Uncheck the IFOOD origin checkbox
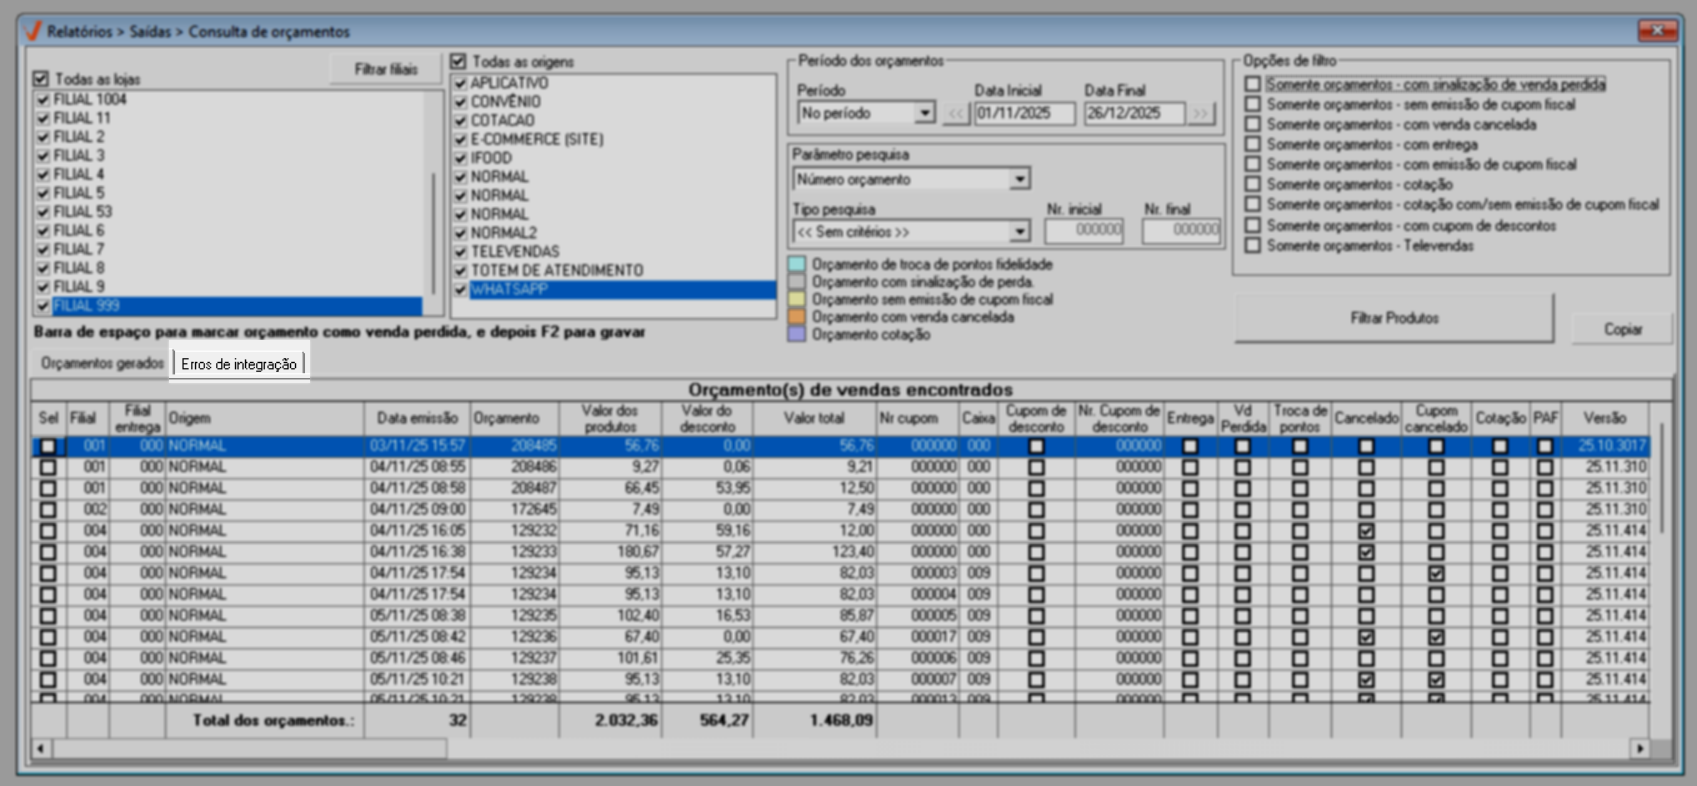 (461, 158)
